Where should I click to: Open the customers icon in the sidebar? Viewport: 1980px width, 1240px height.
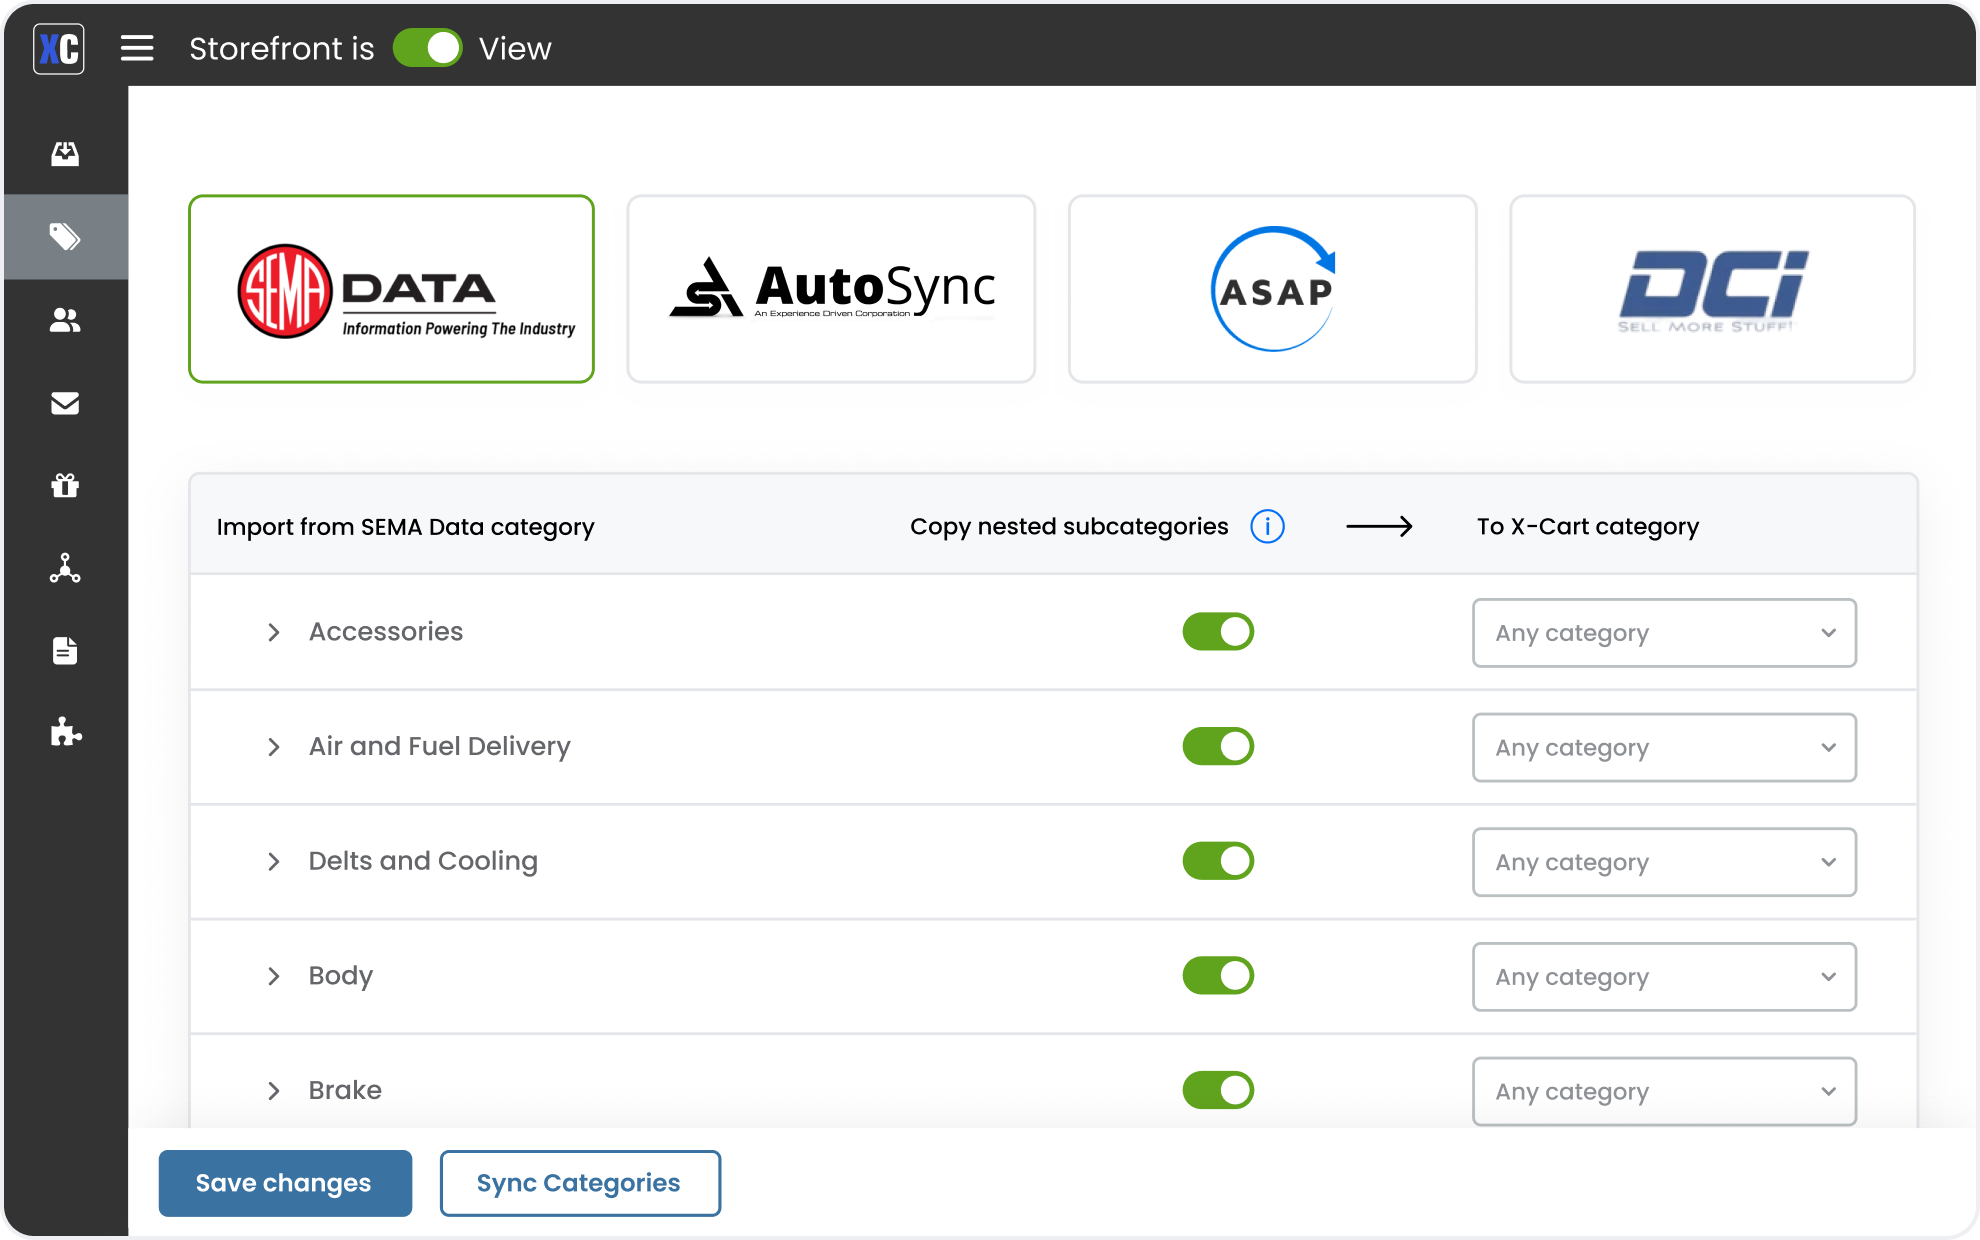(x=65, y=320)
